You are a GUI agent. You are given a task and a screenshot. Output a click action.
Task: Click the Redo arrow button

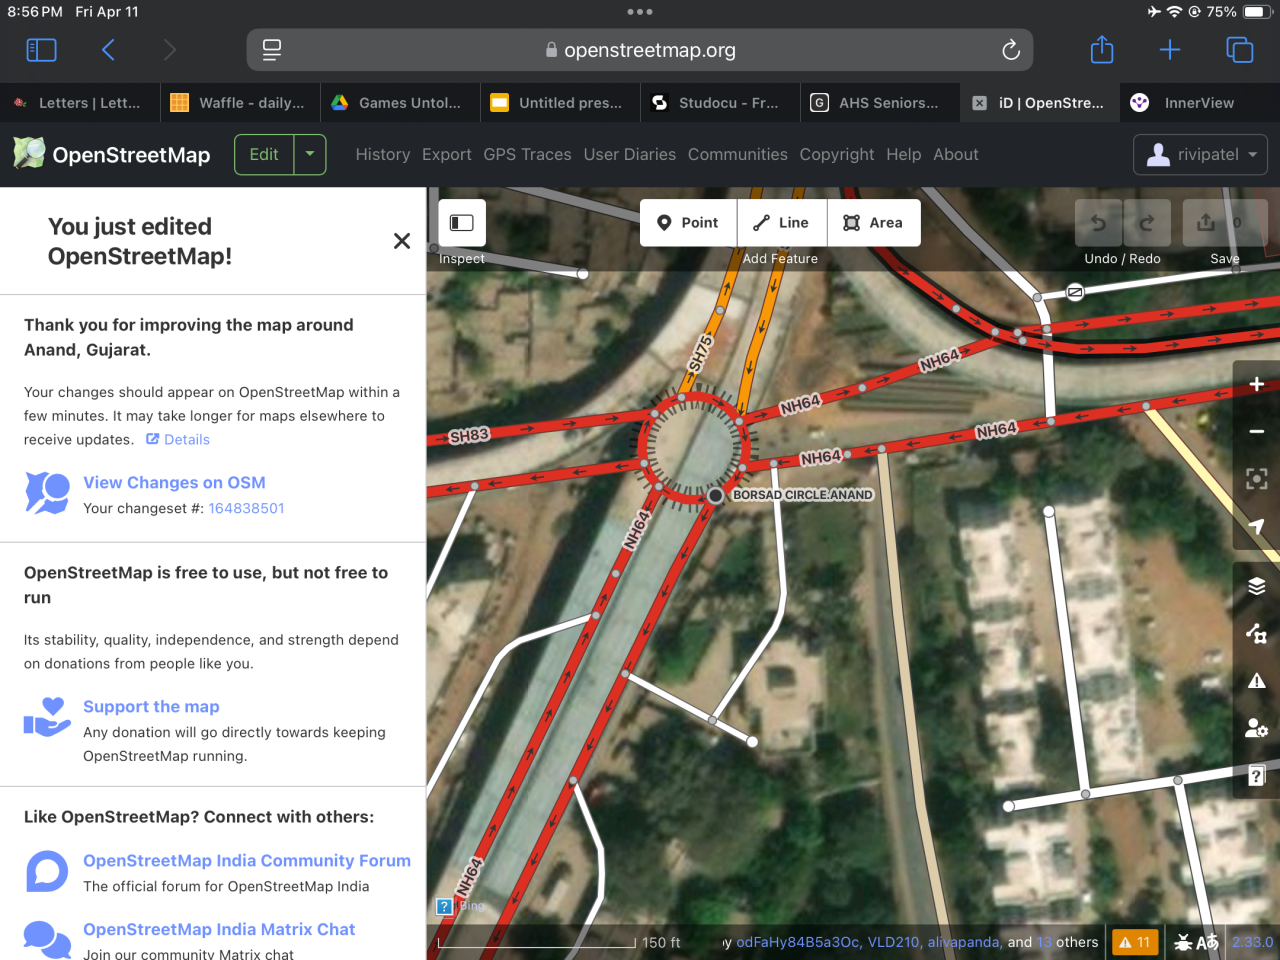pyautogui.click(x=1147, y=222)
